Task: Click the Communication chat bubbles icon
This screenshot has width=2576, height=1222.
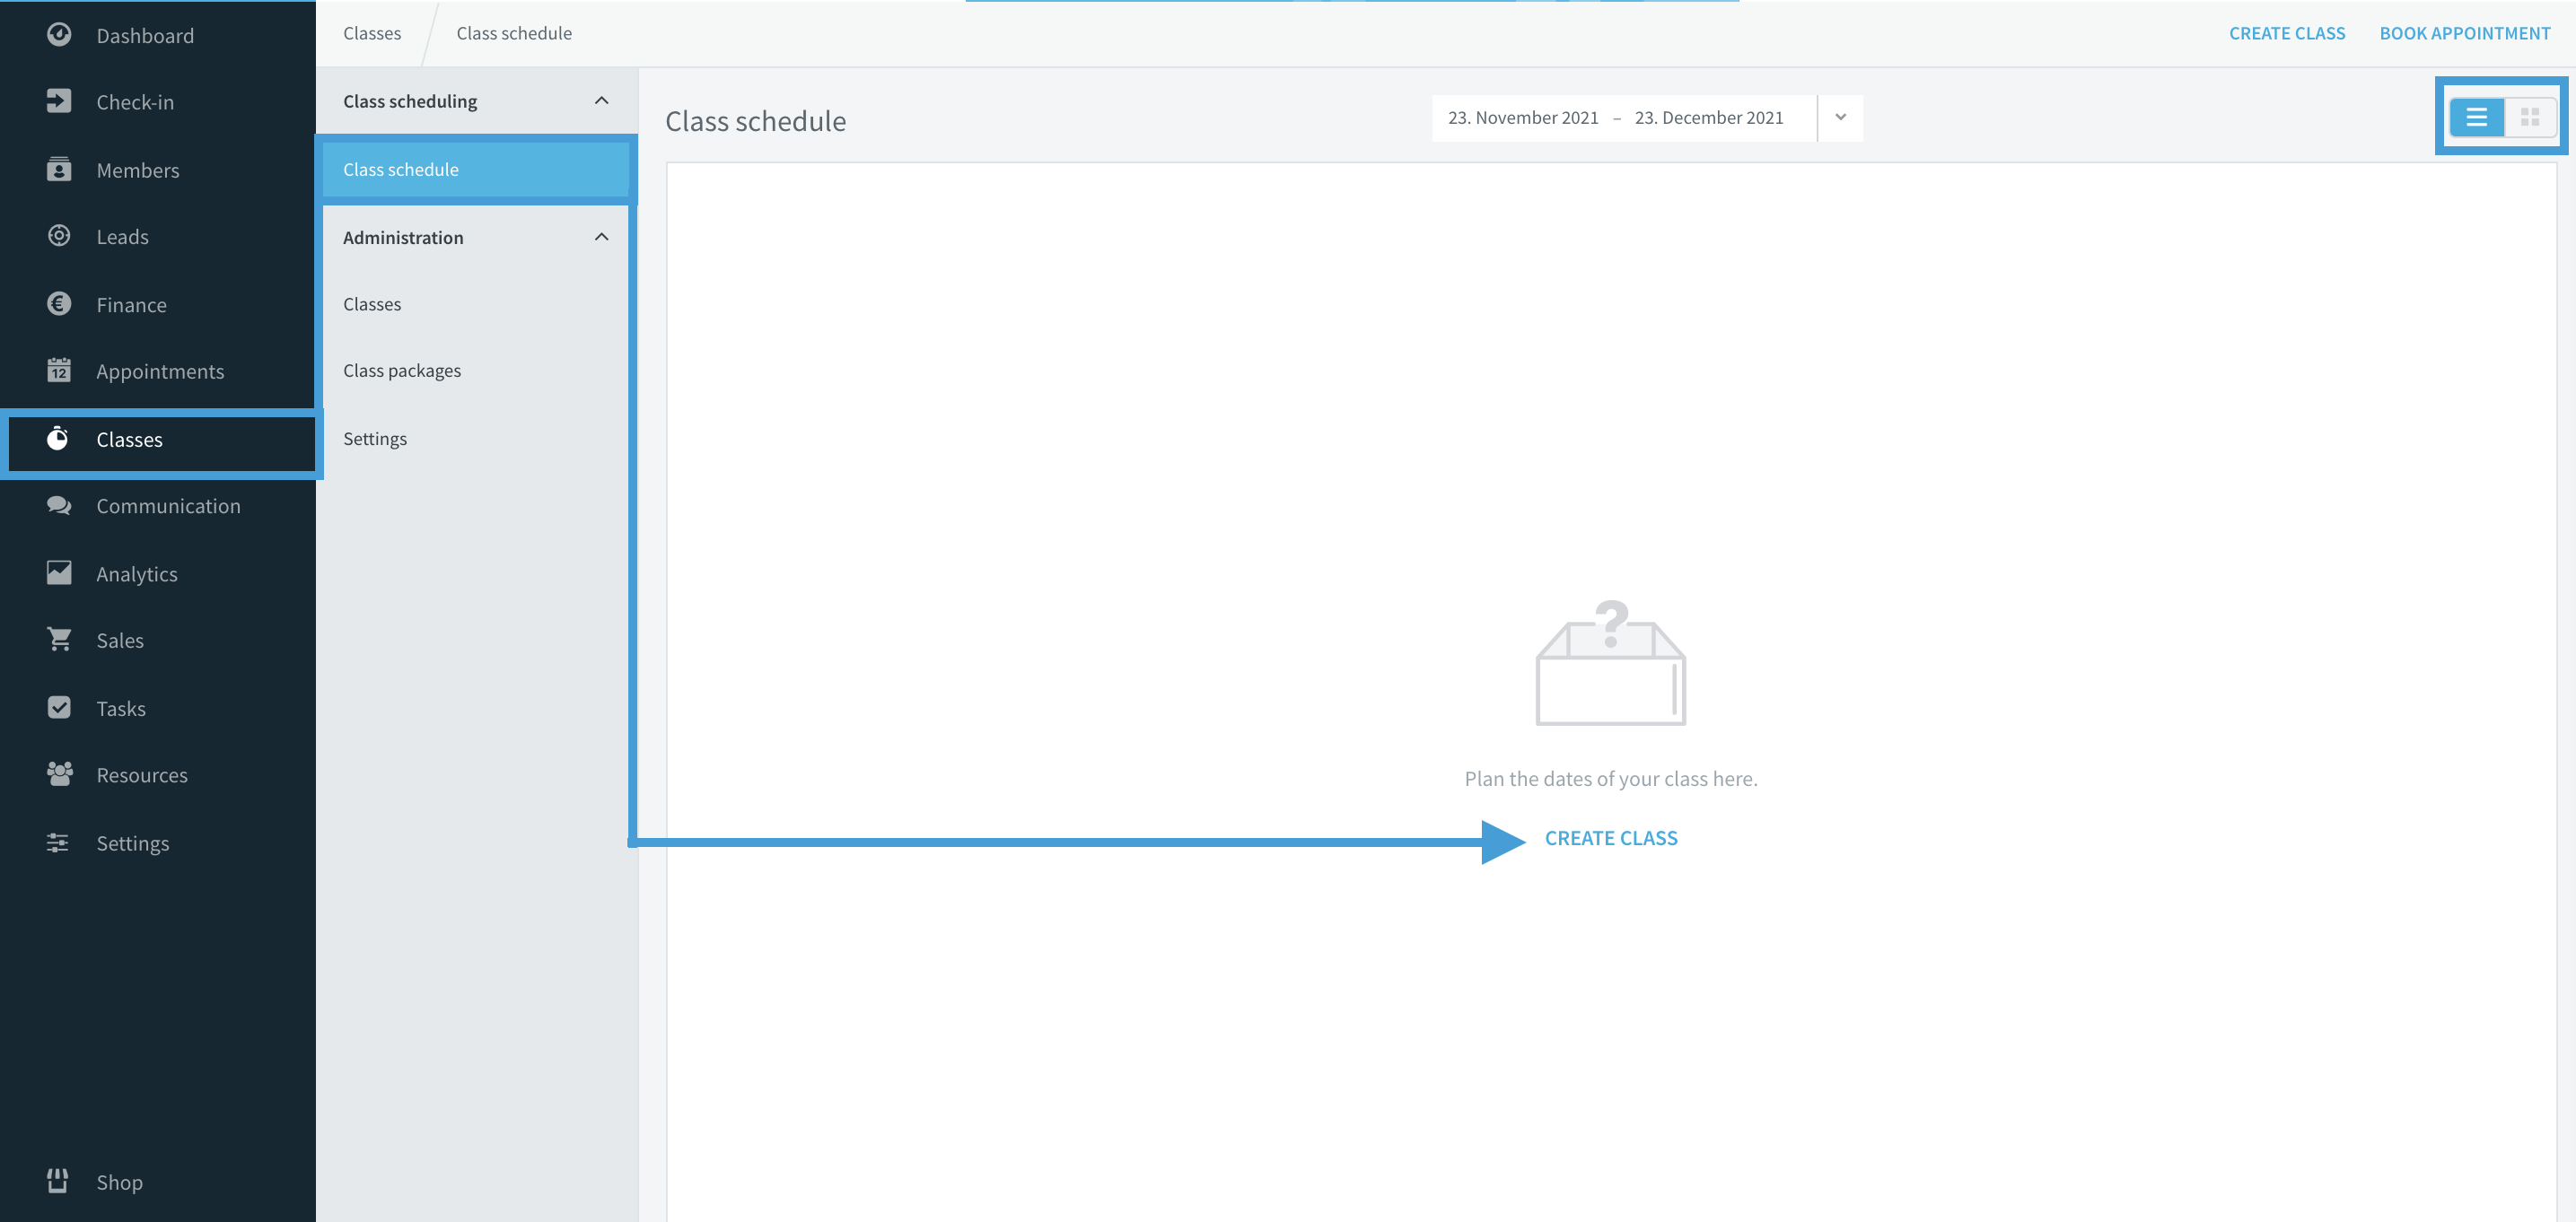Action: 59,505
